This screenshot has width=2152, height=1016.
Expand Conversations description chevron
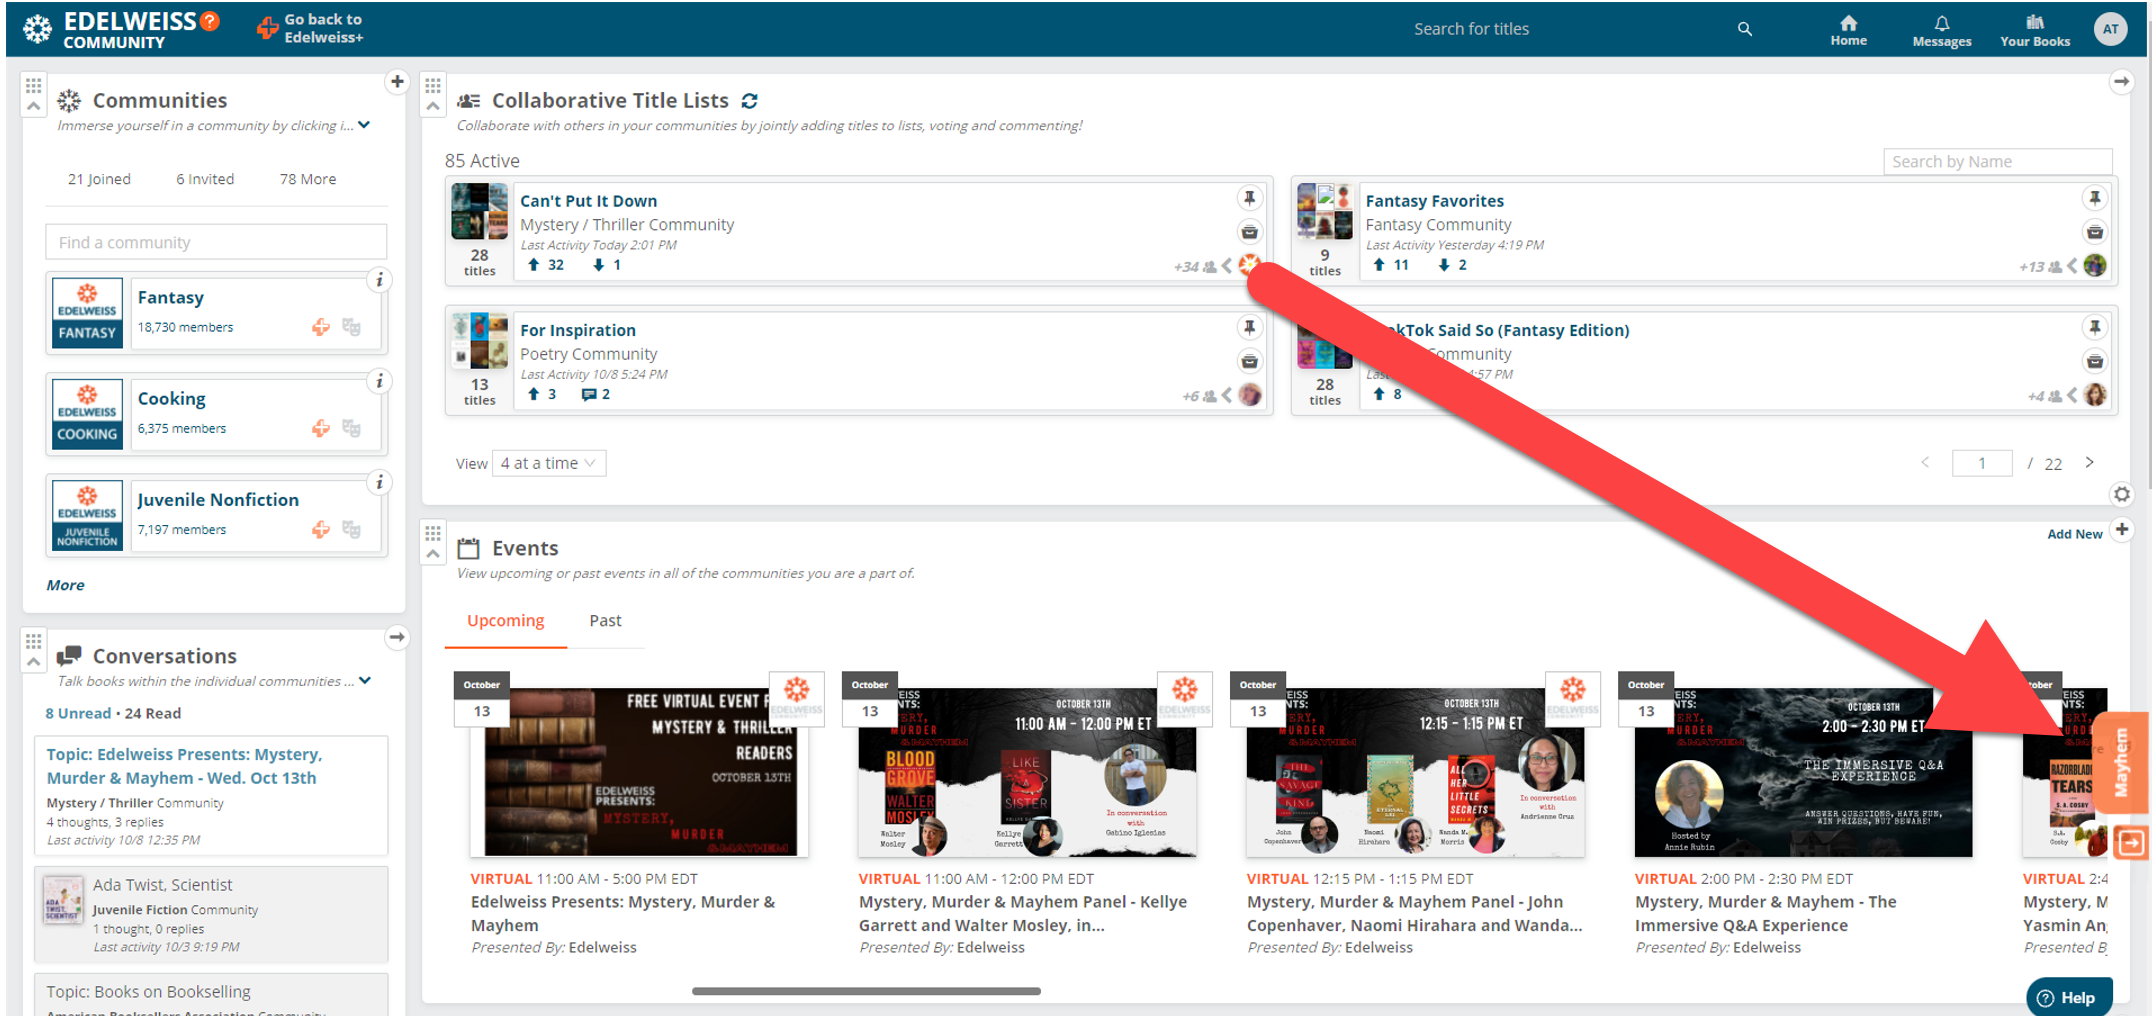click(365, 680)
